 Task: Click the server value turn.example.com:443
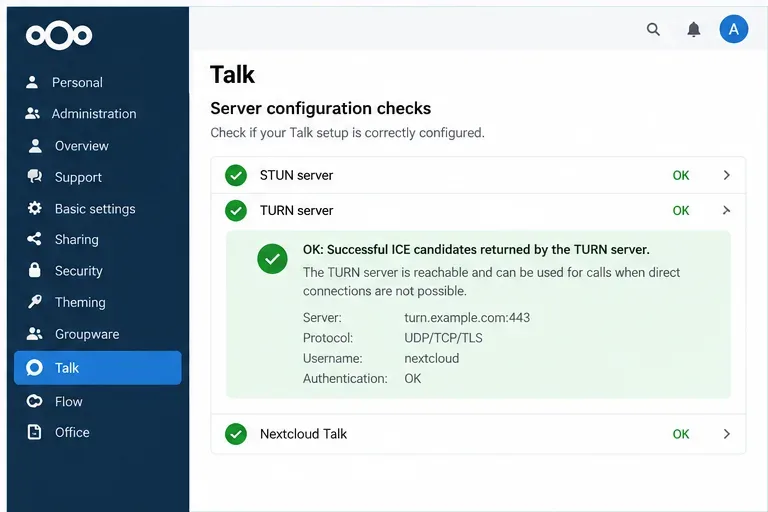pyautogui.click(x=467, y=317)
